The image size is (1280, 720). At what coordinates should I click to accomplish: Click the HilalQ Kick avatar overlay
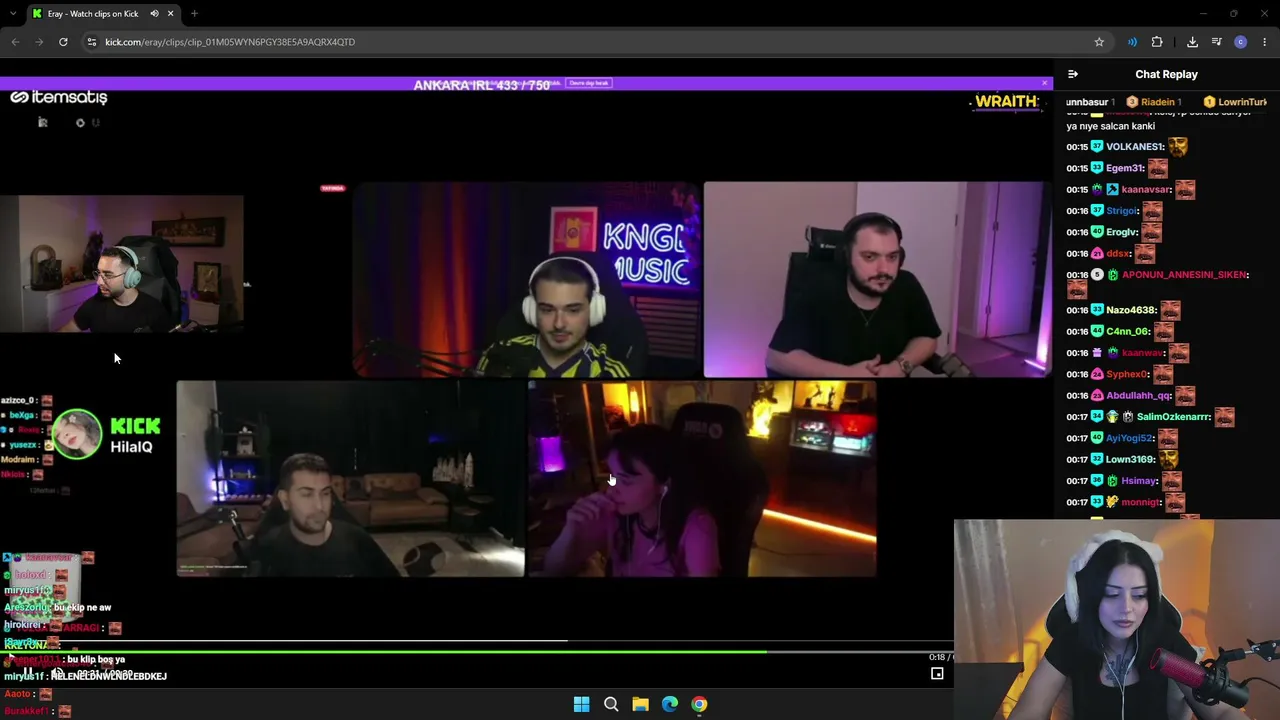click(77, 434)
